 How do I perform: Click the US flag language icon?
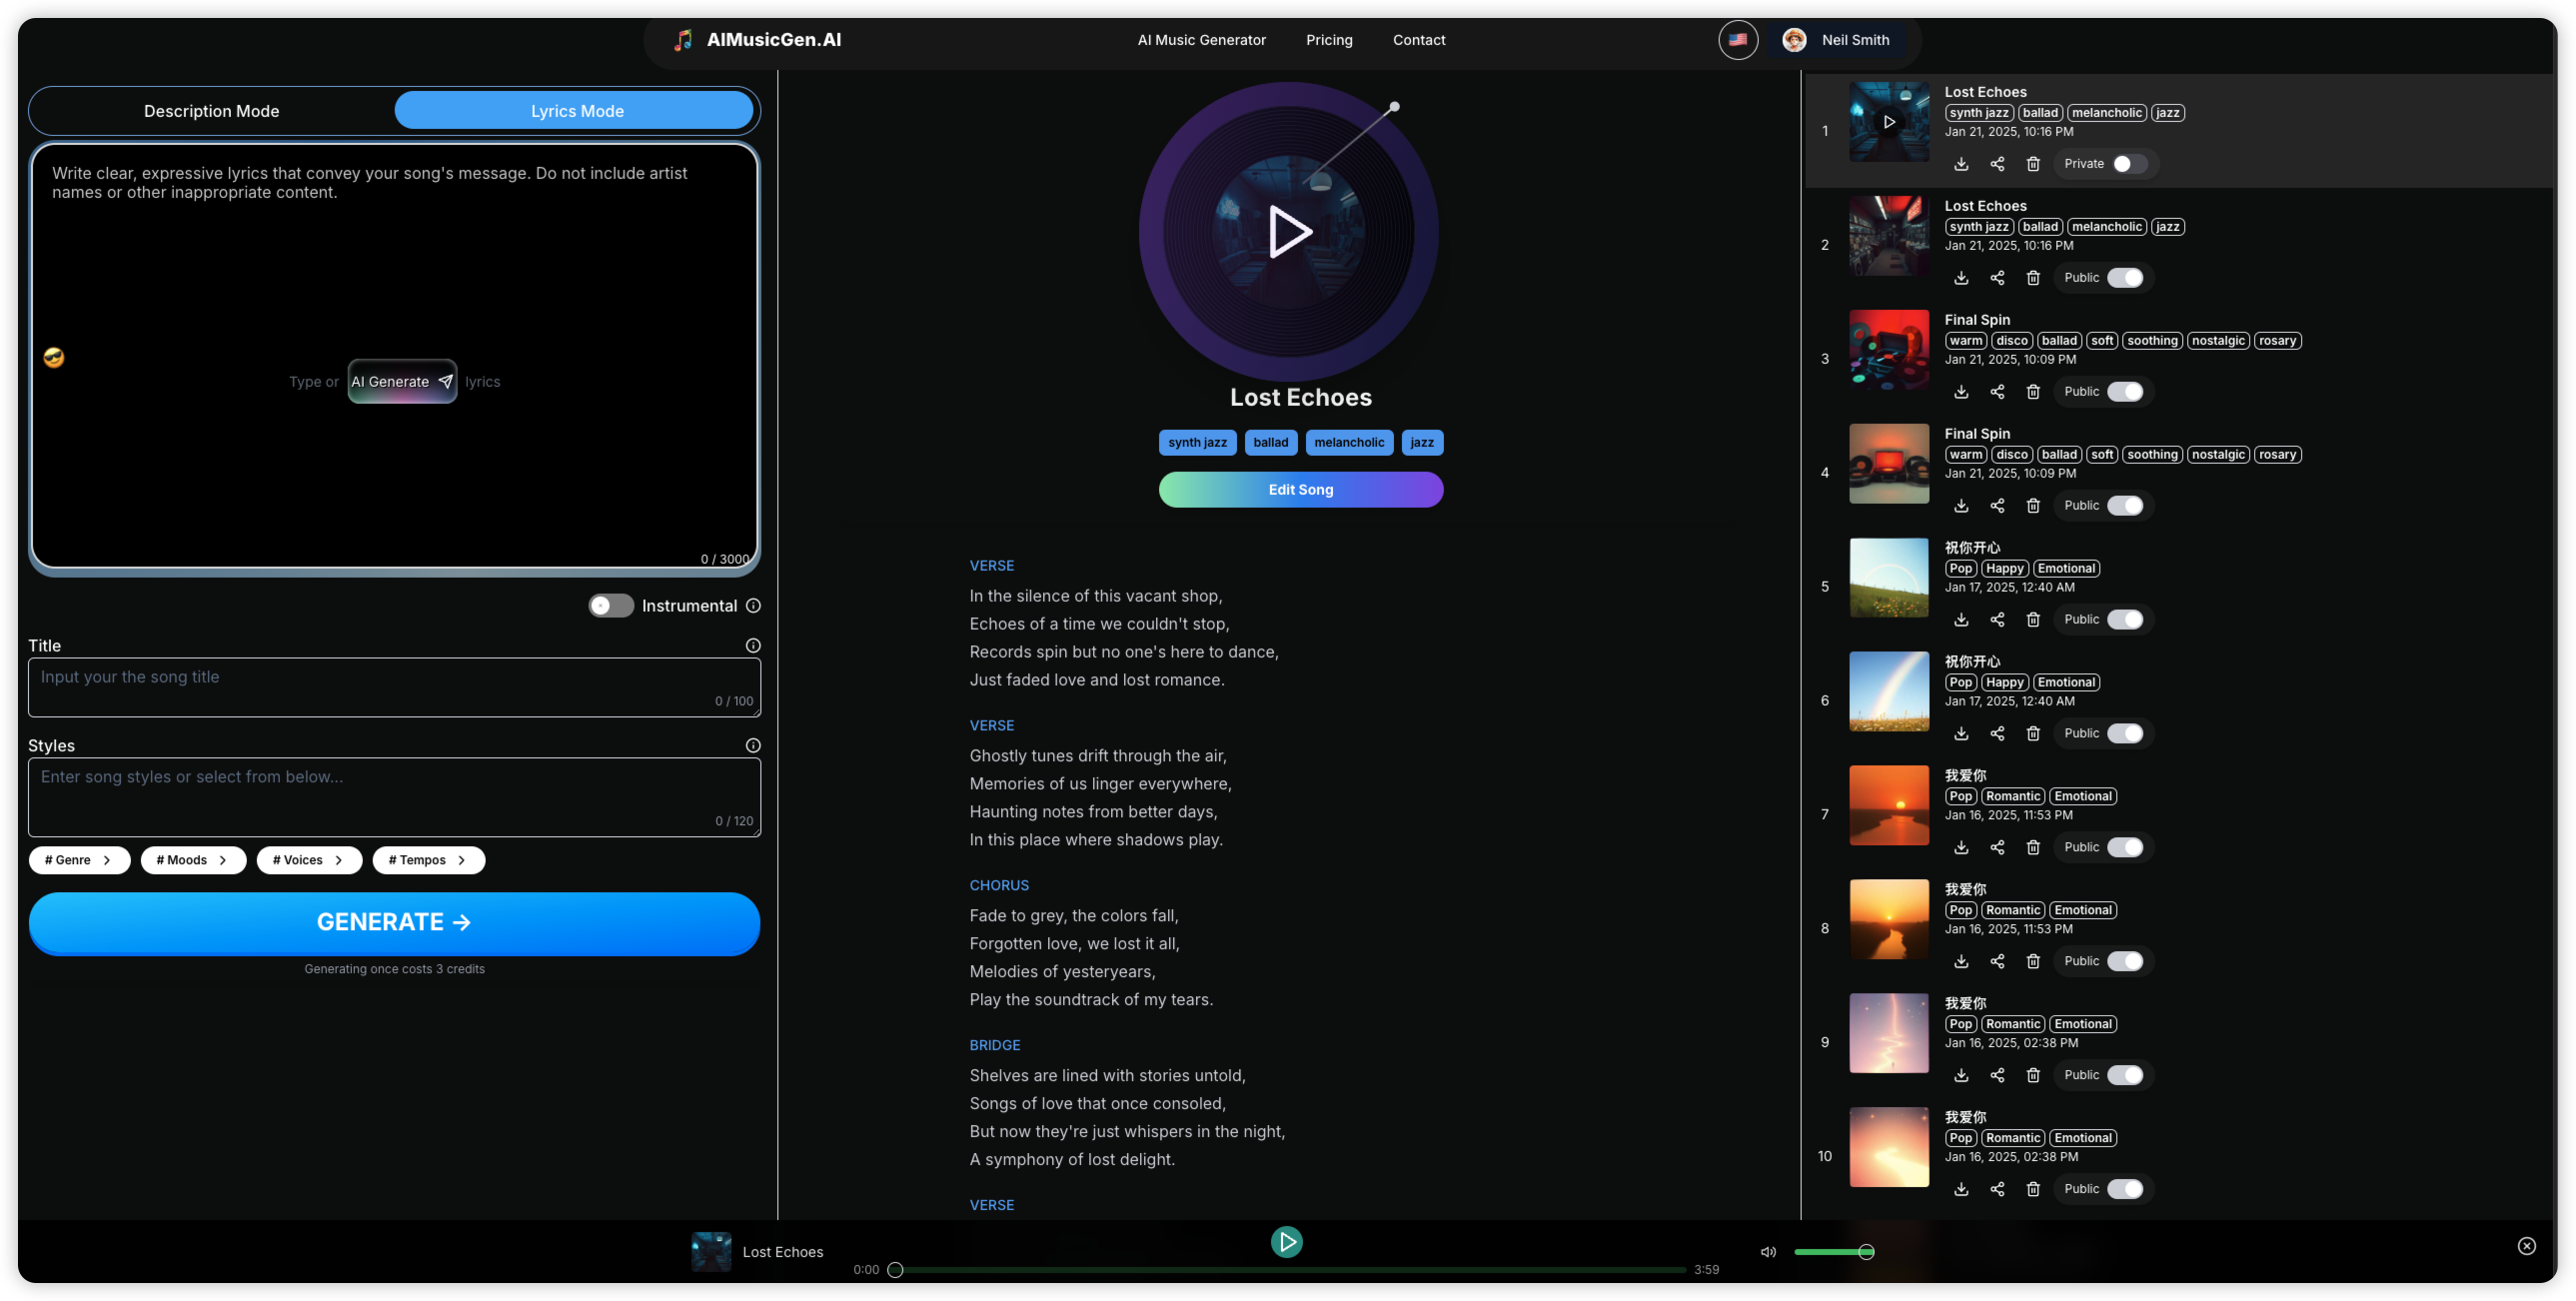pyautogui.click(x=1738, y=40)
